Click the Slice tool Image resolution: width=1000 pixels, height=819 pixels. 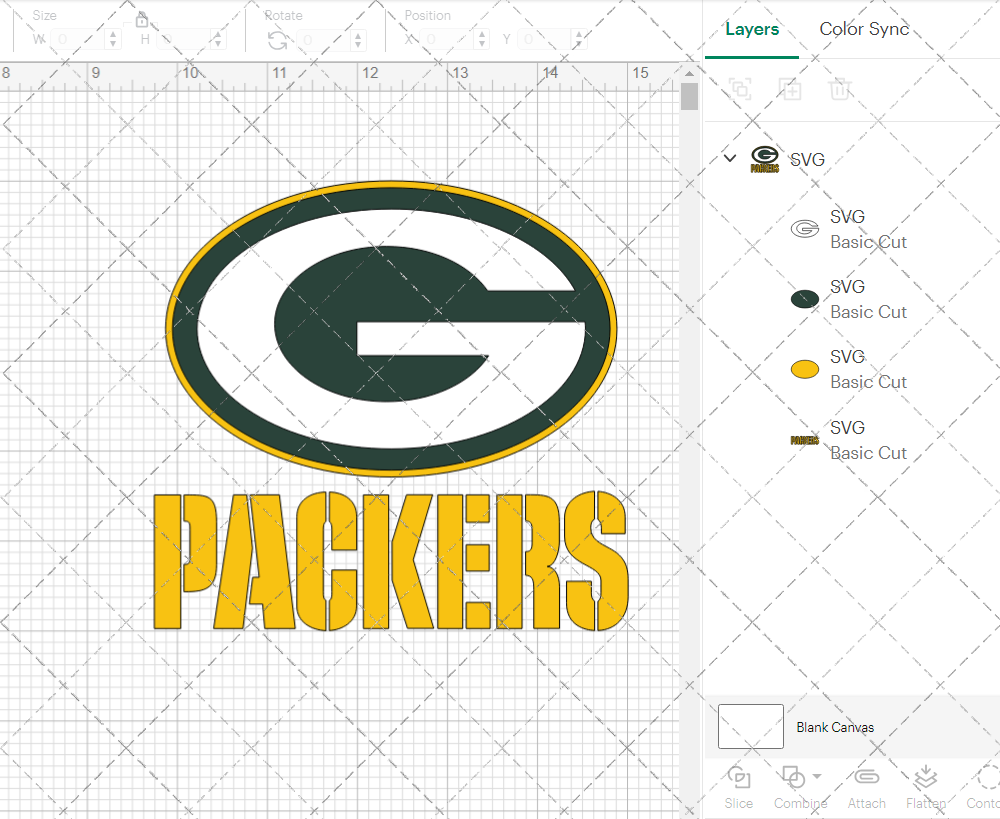click(739, 778)
